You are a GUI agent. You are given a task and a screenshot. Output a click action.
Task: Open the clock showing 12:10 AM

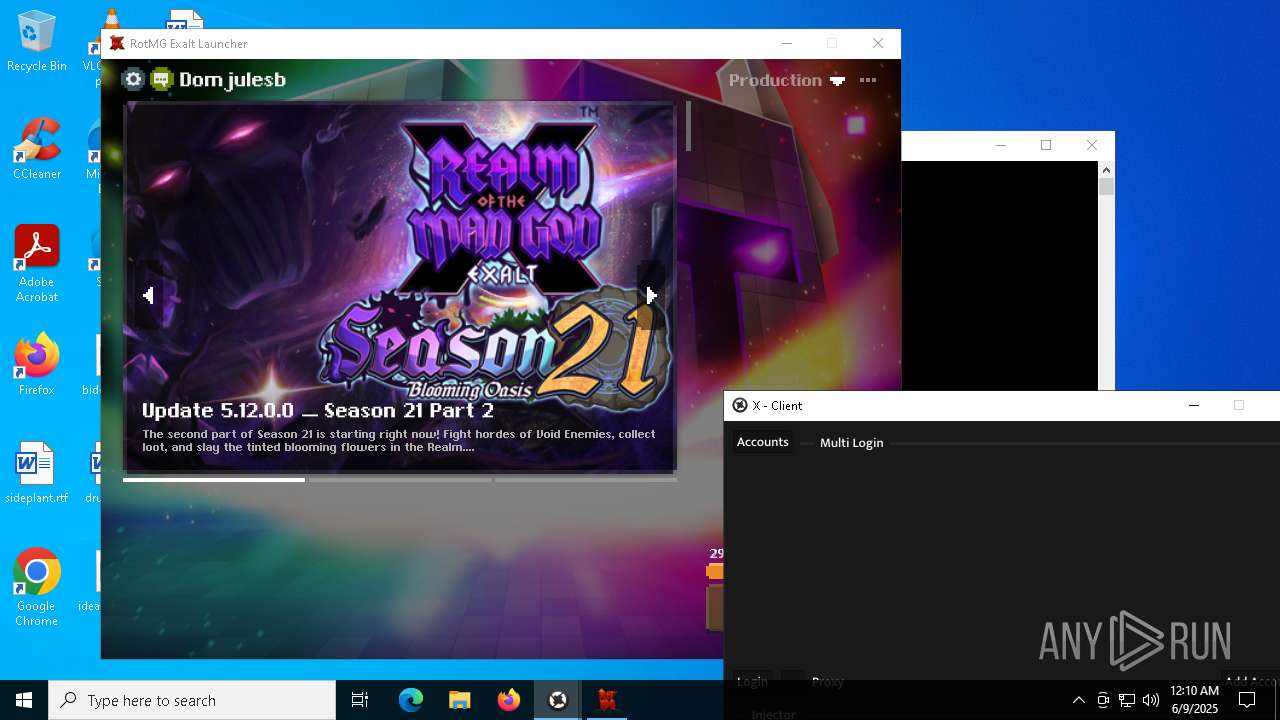click(x=1194, y=700)
